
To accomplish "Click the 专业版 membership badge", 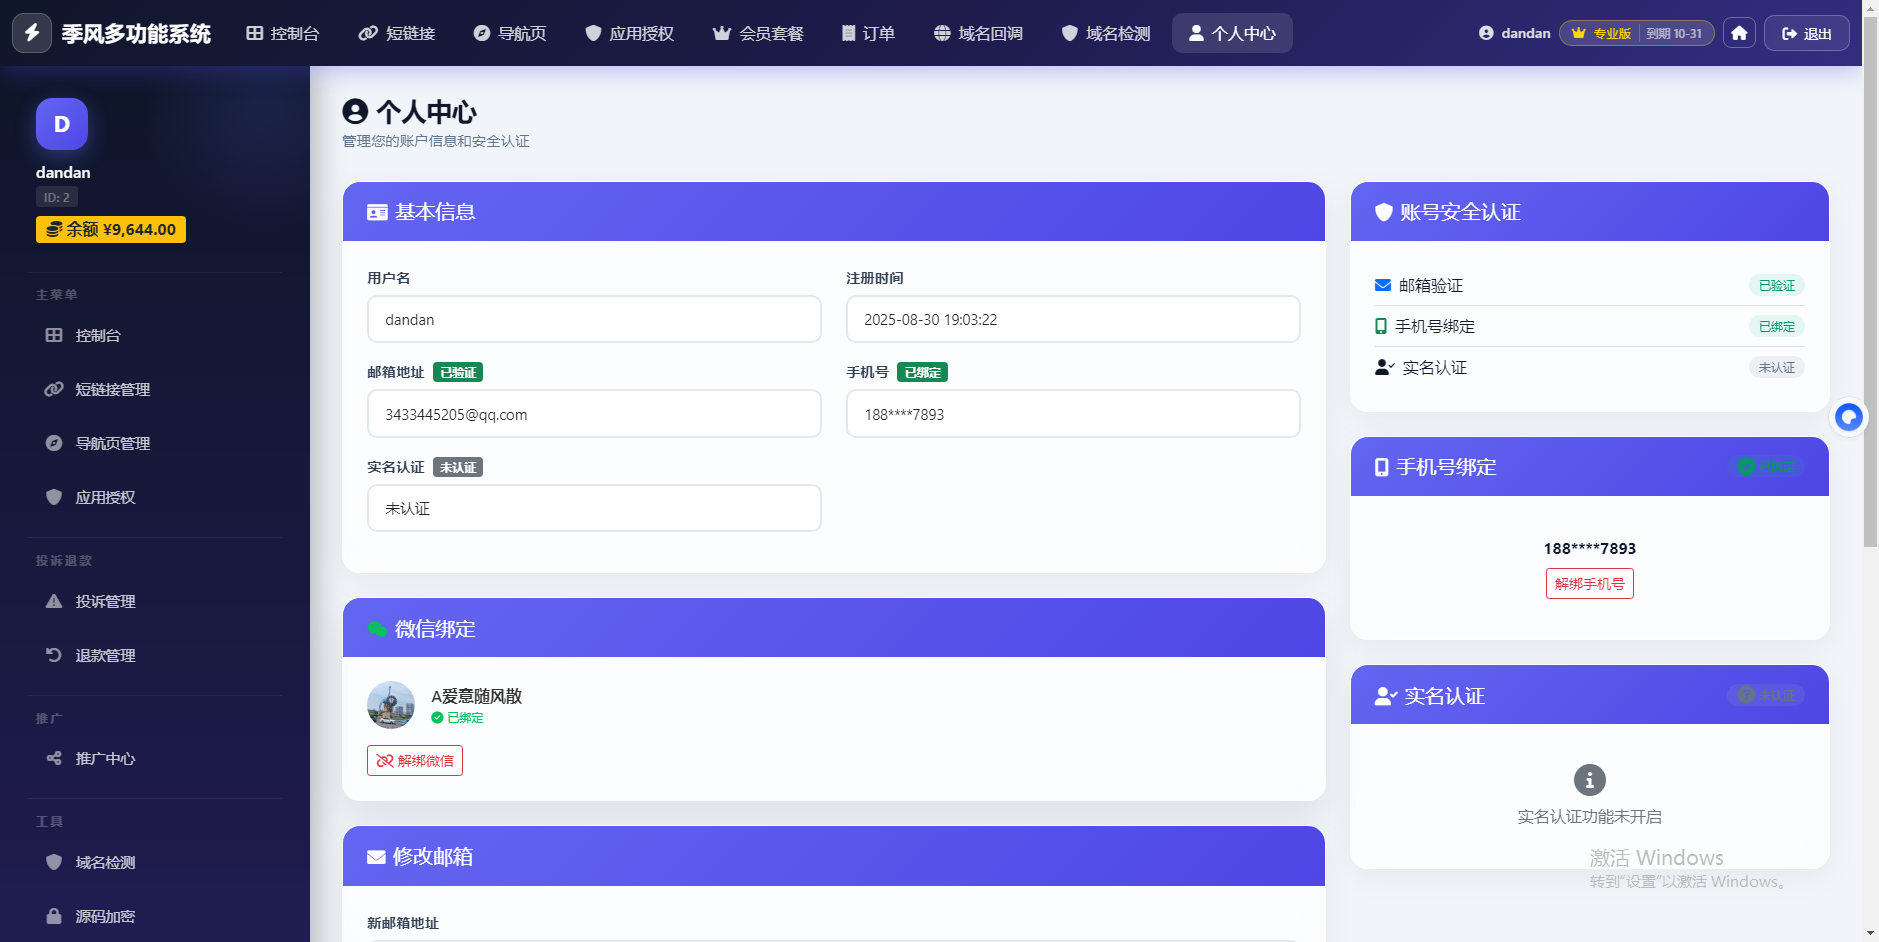I will pyautogui.click(x=1600, y=33).
